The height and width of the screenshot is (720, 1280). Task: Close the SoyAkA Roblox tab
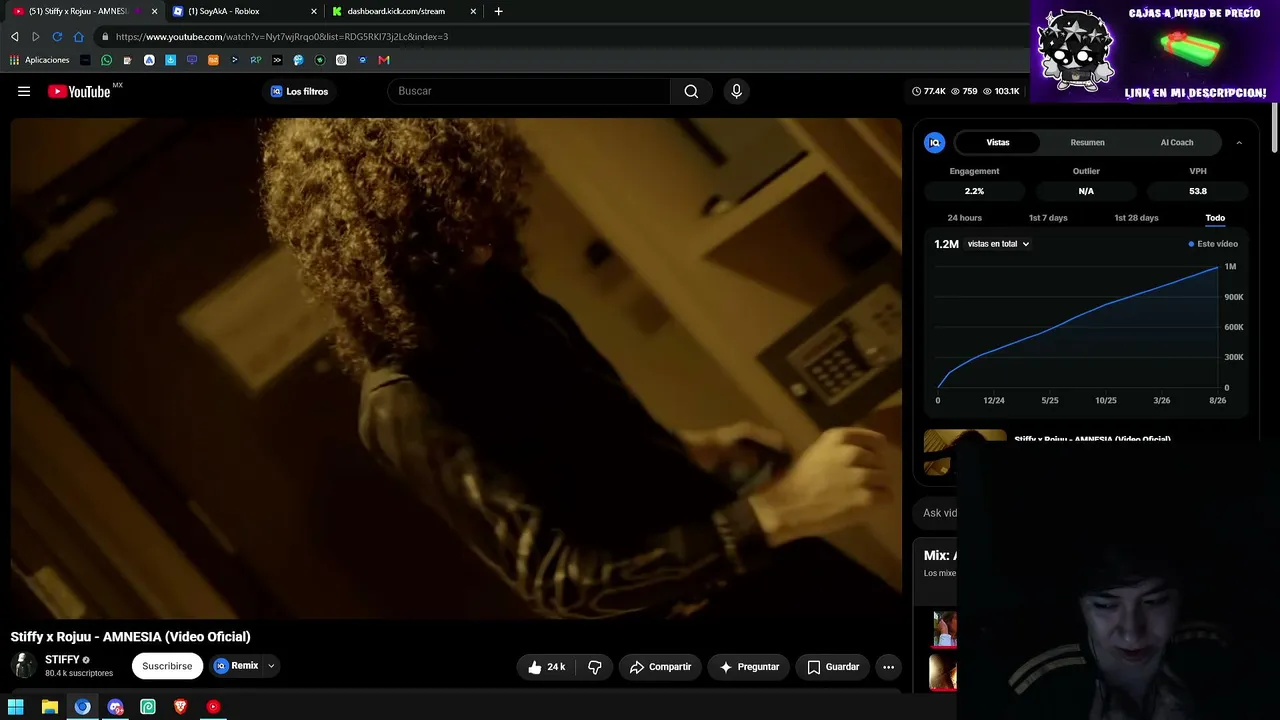pos(314,12)
